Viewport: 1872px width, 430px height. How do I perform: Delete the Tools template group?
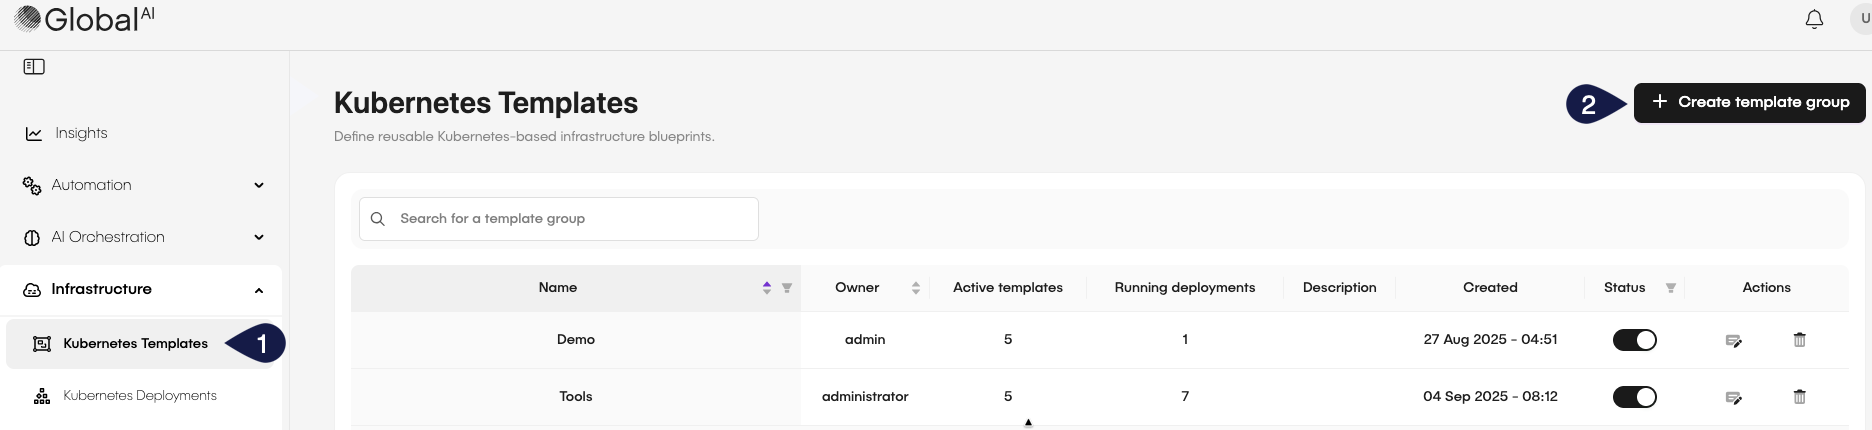(1799, 397)
